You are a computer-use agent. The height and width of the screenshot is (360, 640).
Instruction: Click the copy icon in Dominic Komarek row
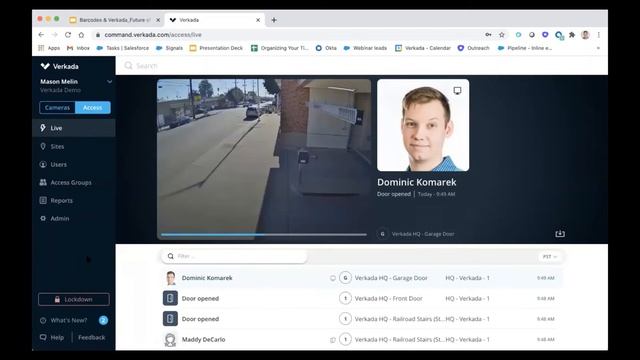(x=333, y=278)
